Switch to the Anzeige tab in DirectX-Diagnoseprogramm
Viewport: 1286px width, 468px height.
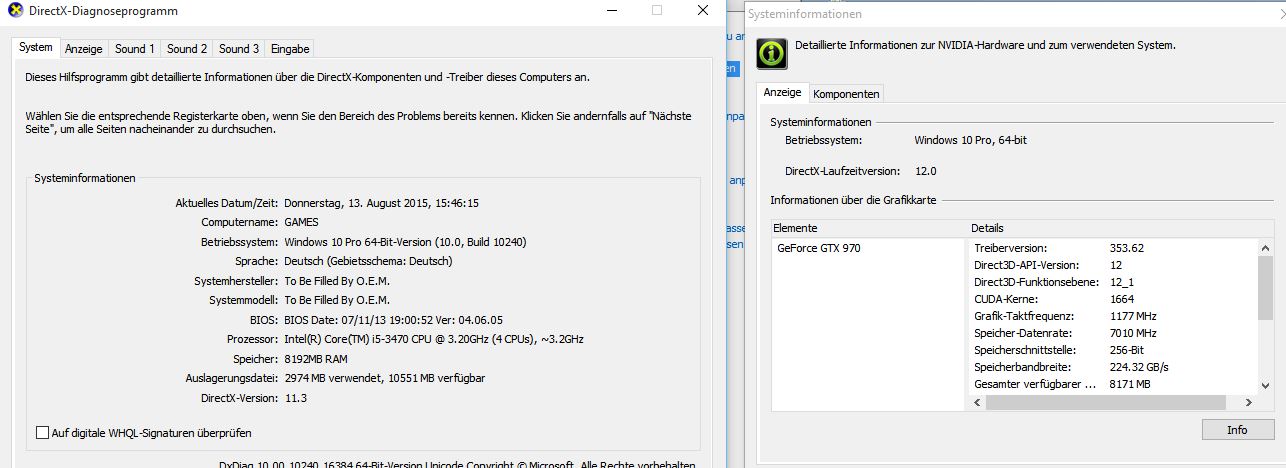coord(84,48)
